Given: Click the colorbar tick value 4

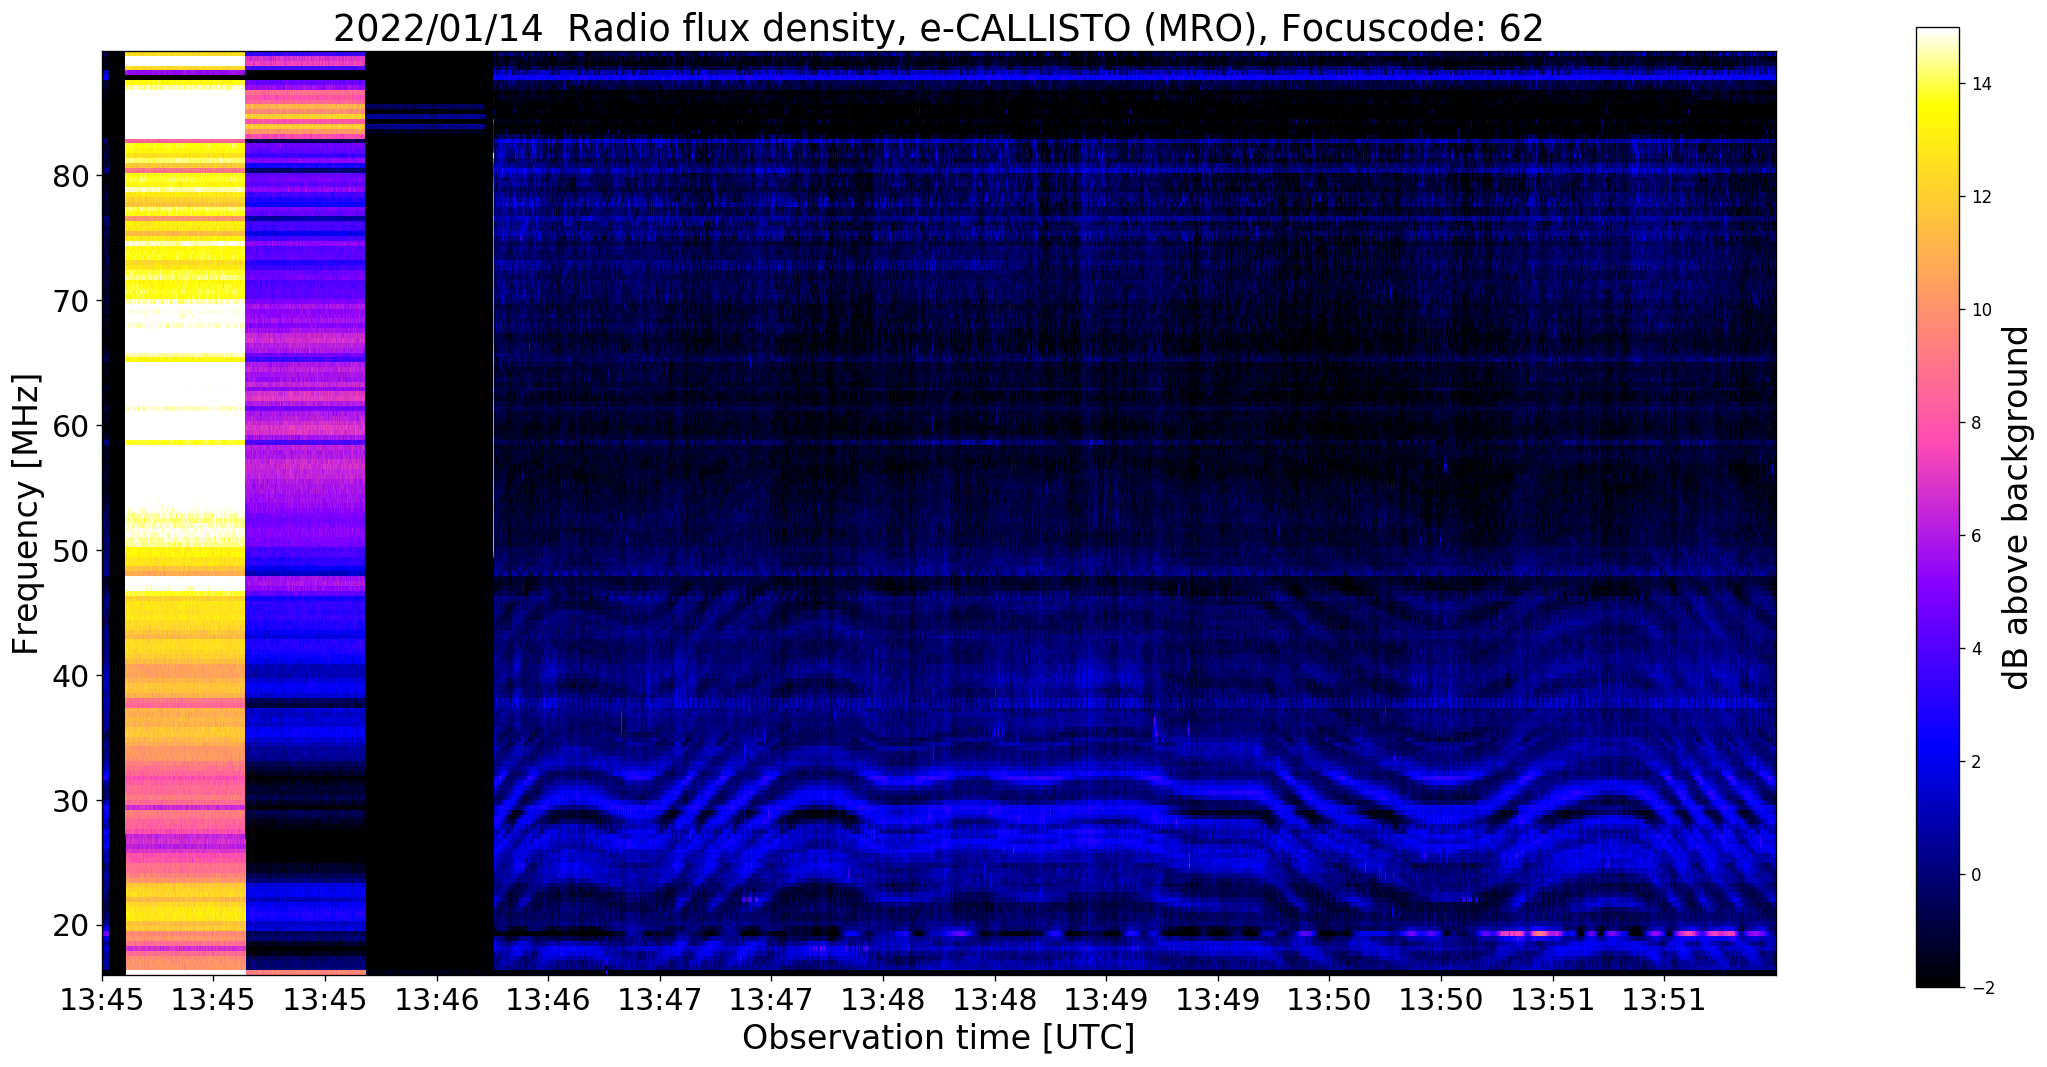Looking at the screenshot, I should click(1976, 649).
